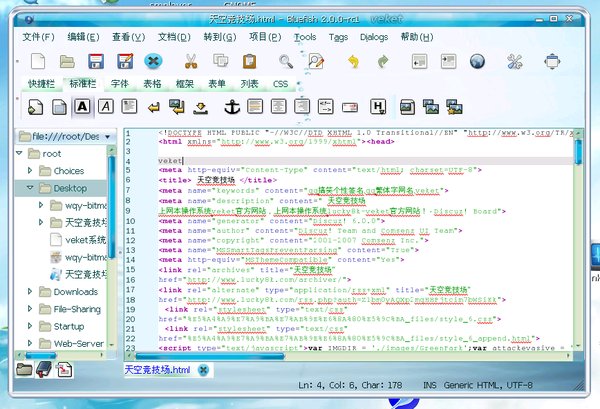Screen dimensions: 600x409
Task: Open the bookmarks panel icon below file tree
Action: 43,371
